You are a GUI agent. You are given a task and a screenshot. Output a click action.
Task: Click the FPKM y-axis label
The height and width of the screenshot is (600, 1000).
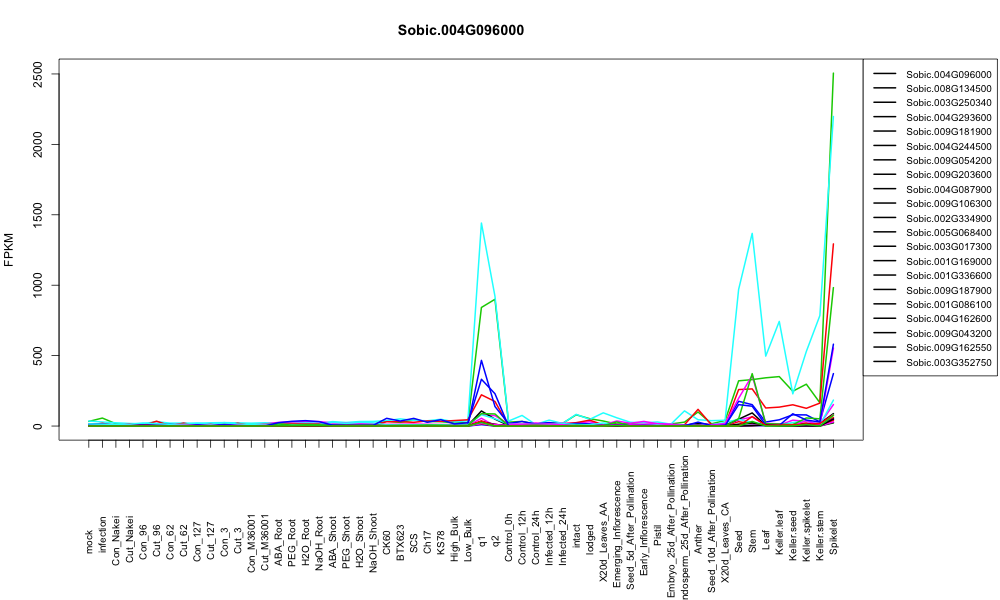pos(9,249)
